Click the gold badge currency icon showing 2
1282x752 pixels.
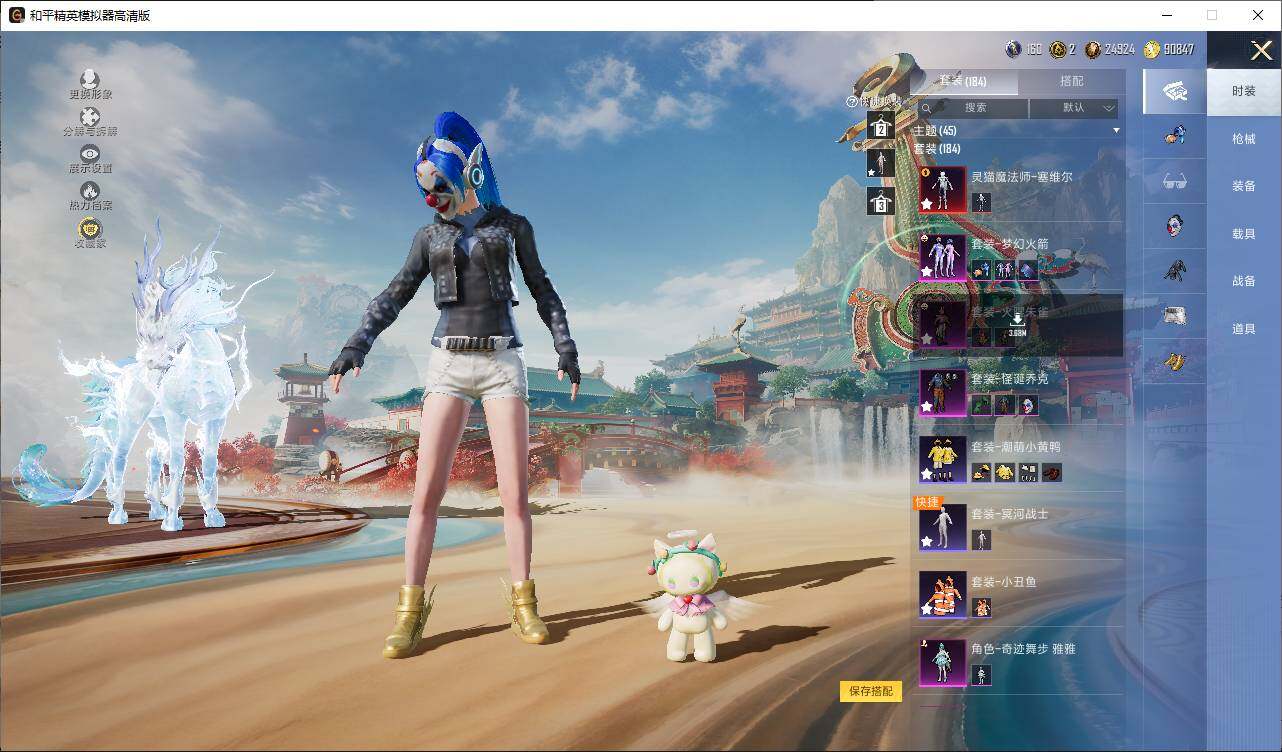[1057, 49]
